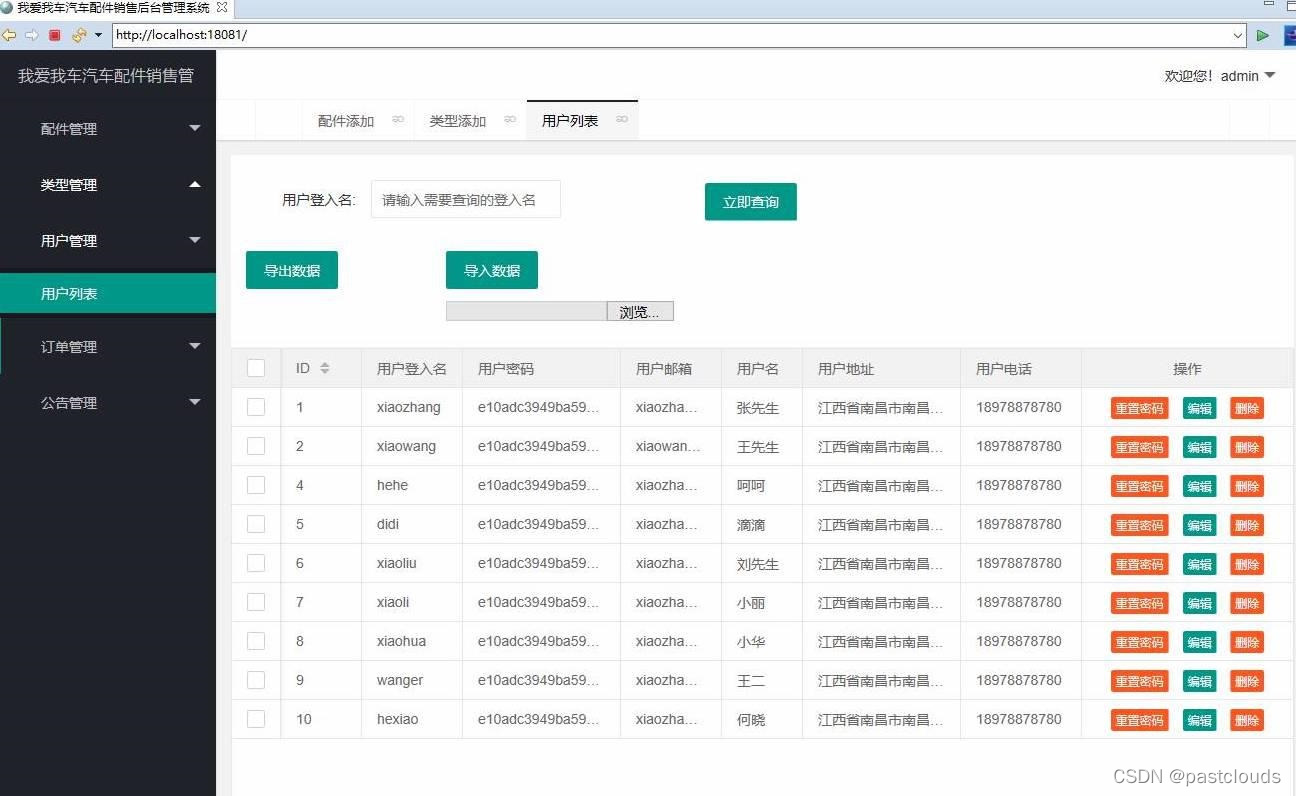Click the sort arrows on the ID column
This screenshot has width=1296, height=796.
click(x=326, y=368)
